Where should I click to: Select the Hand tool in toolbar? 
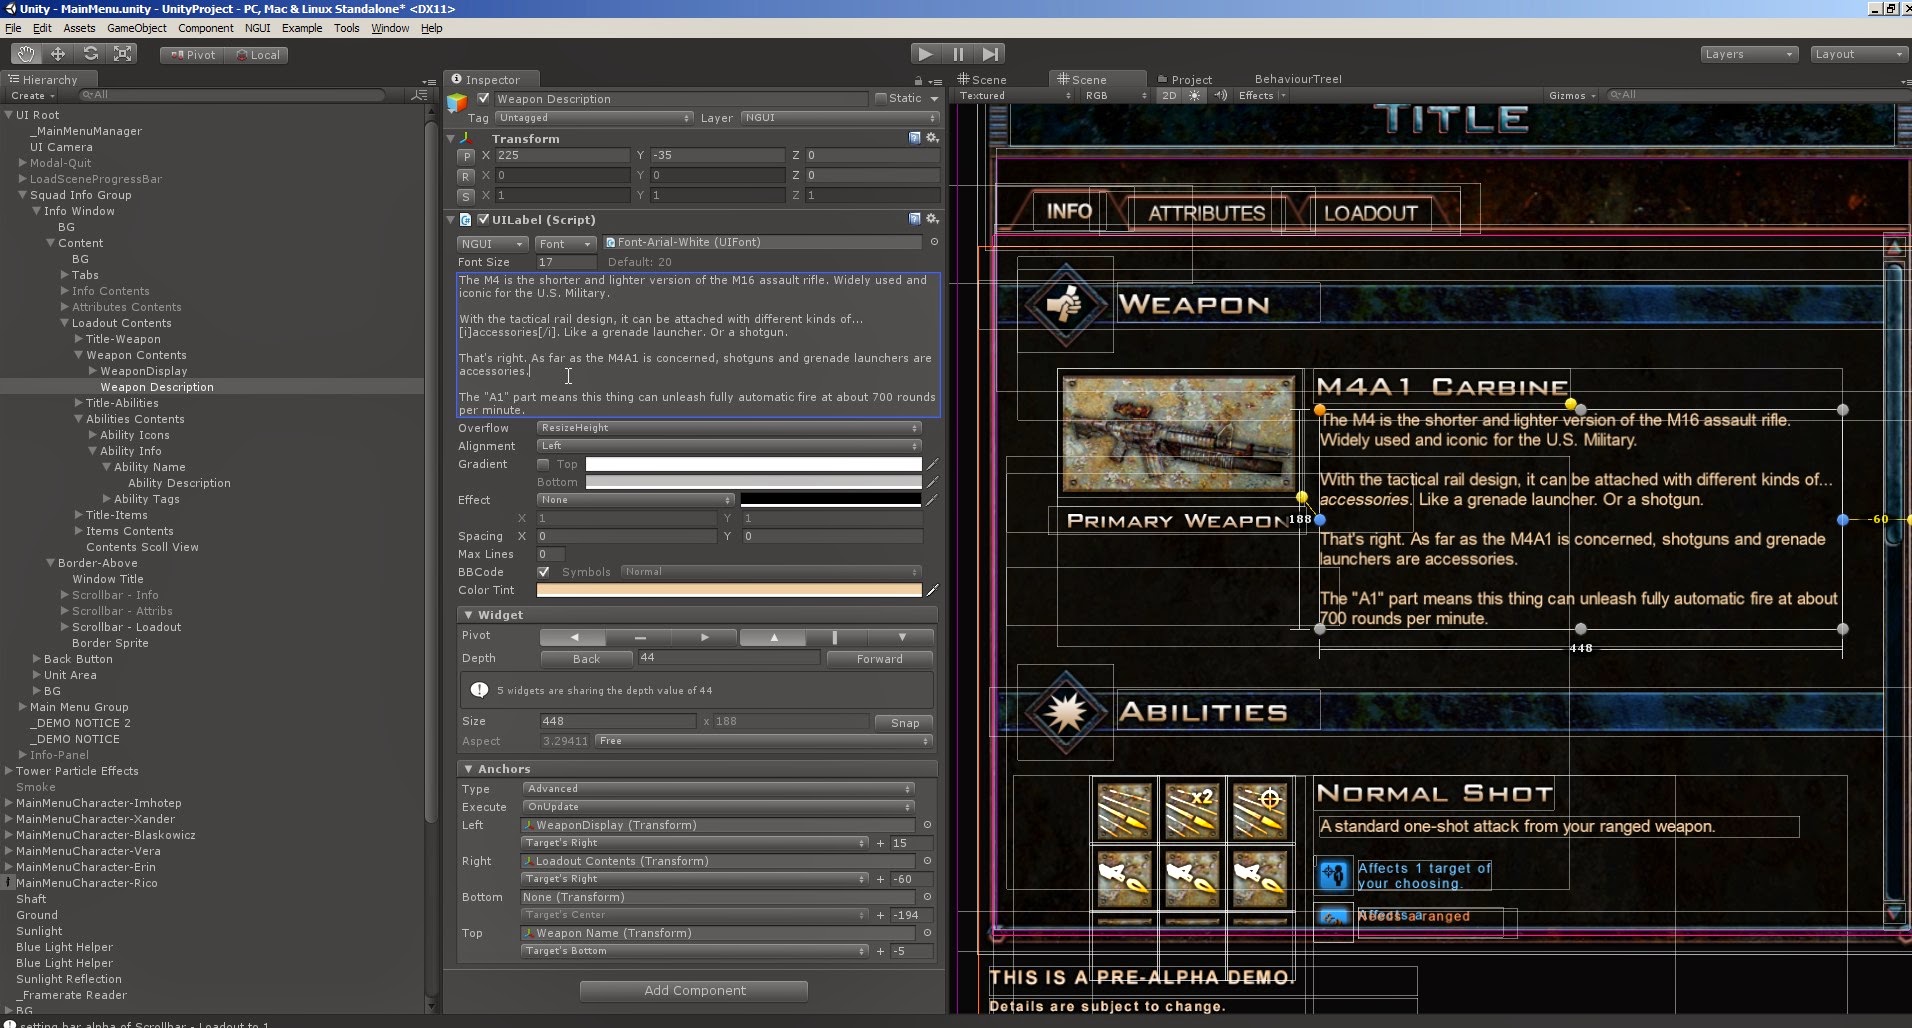click(x=25, y=54)
